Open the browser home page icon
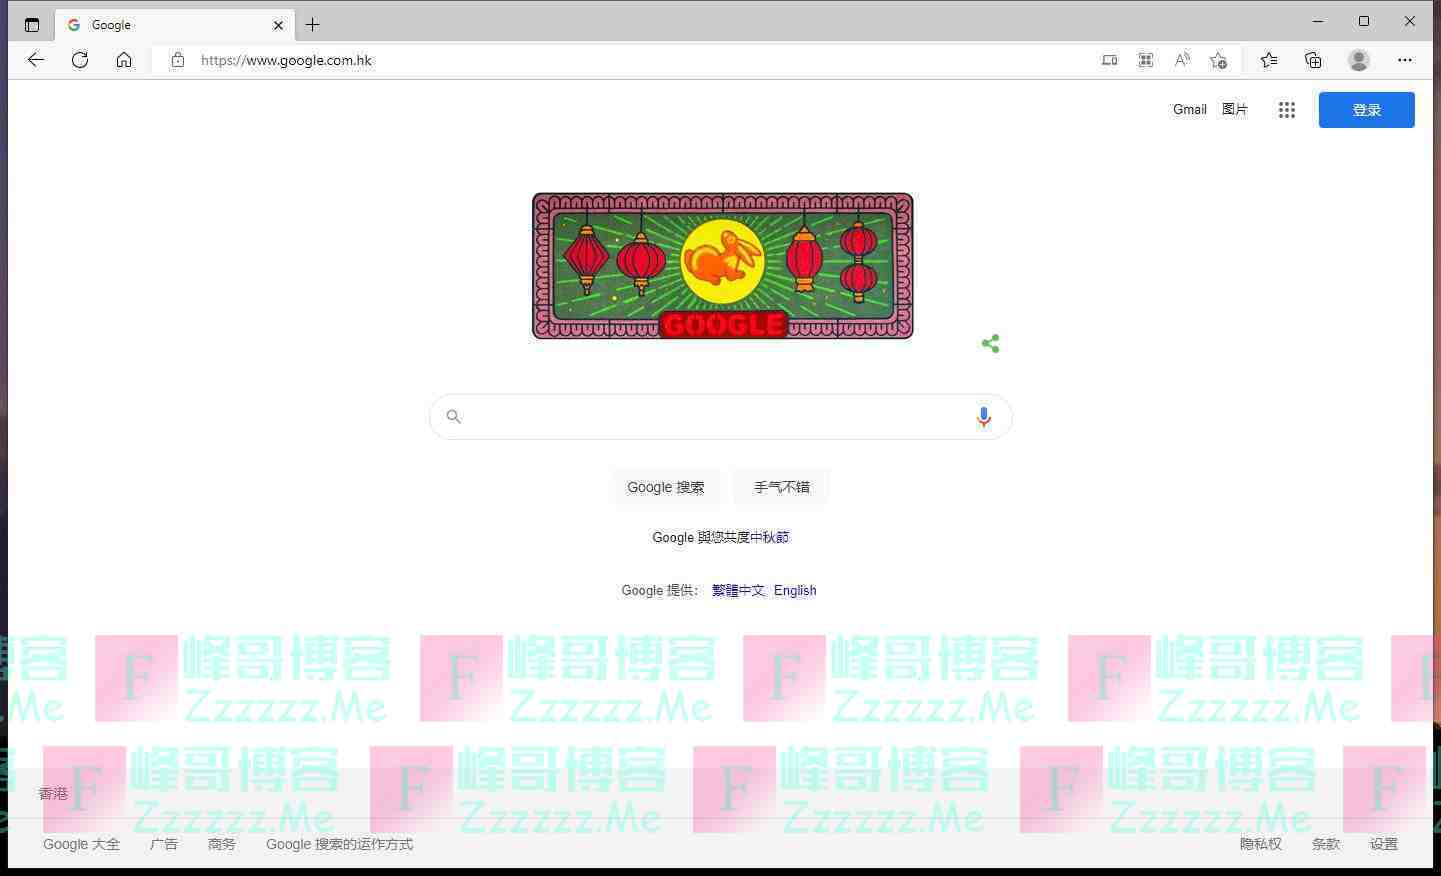 (x=124, y=60)
